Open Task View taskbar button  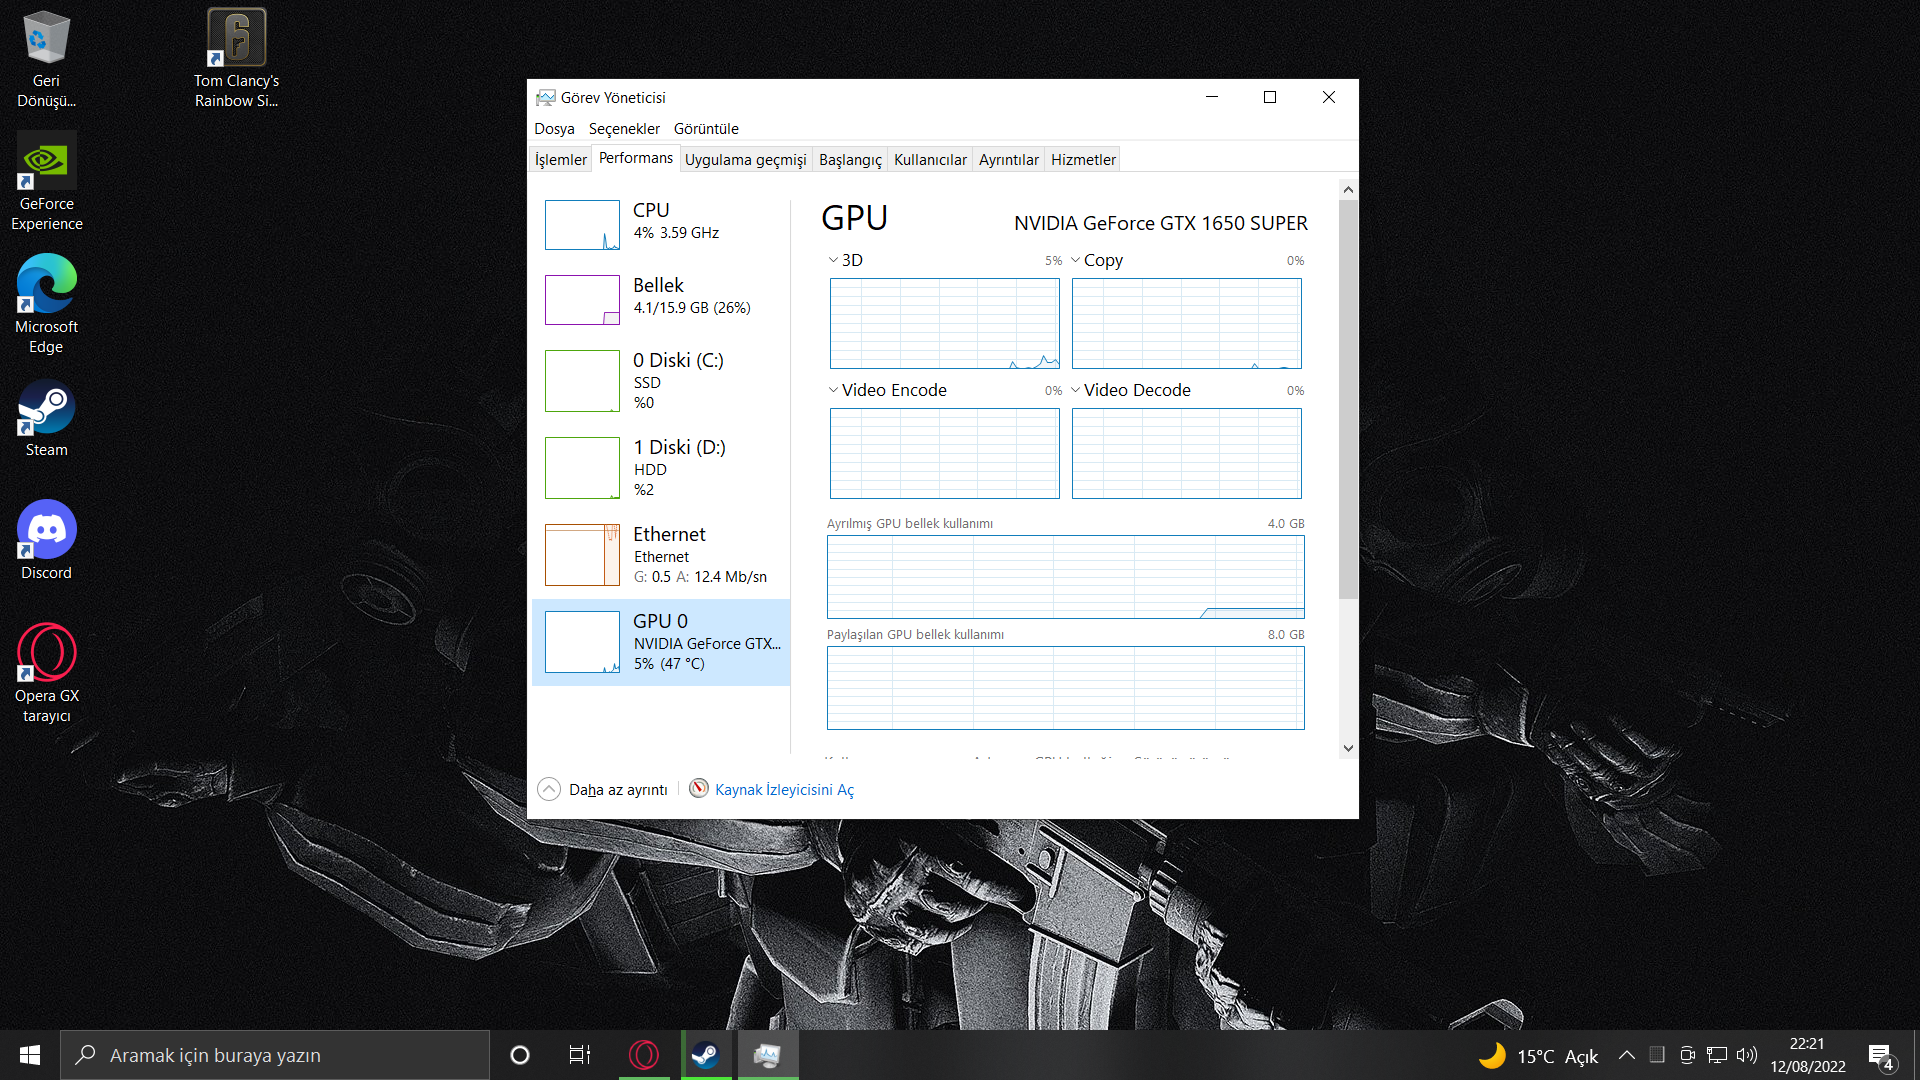pos(580,1055)
